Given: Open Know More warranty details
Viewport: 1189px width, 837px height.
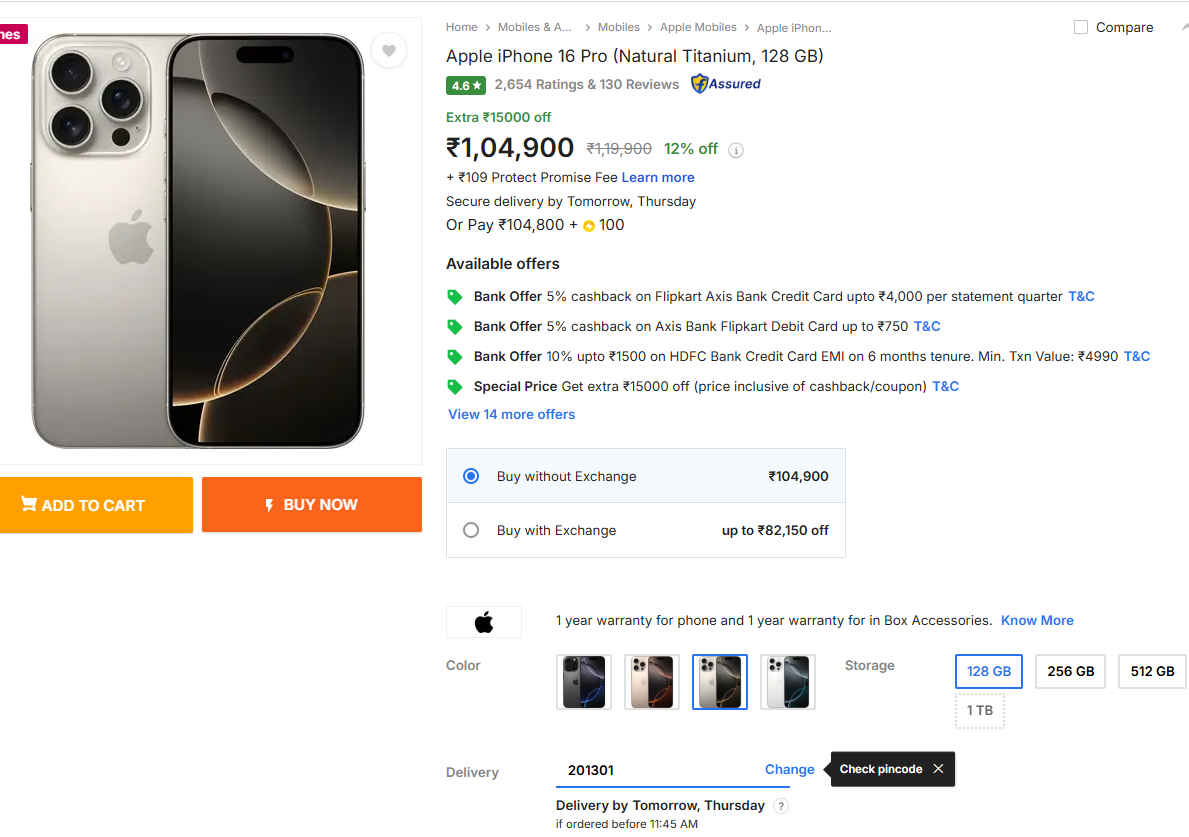Looking at the screenshot, I should click(x=1037, y=620).
